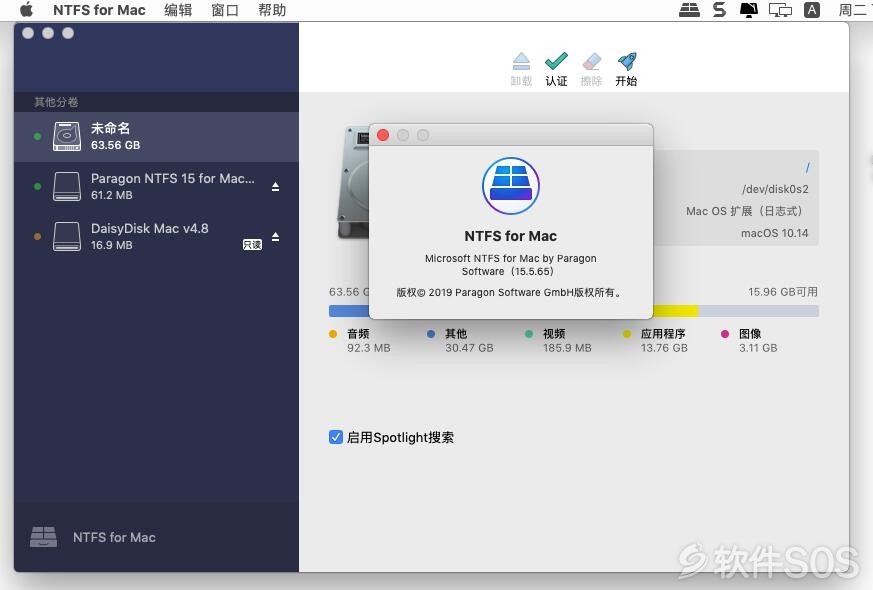This screenshot has width=873, height=590.
Task: Click the orange 音频 legend dot
Action: (333, 334)
